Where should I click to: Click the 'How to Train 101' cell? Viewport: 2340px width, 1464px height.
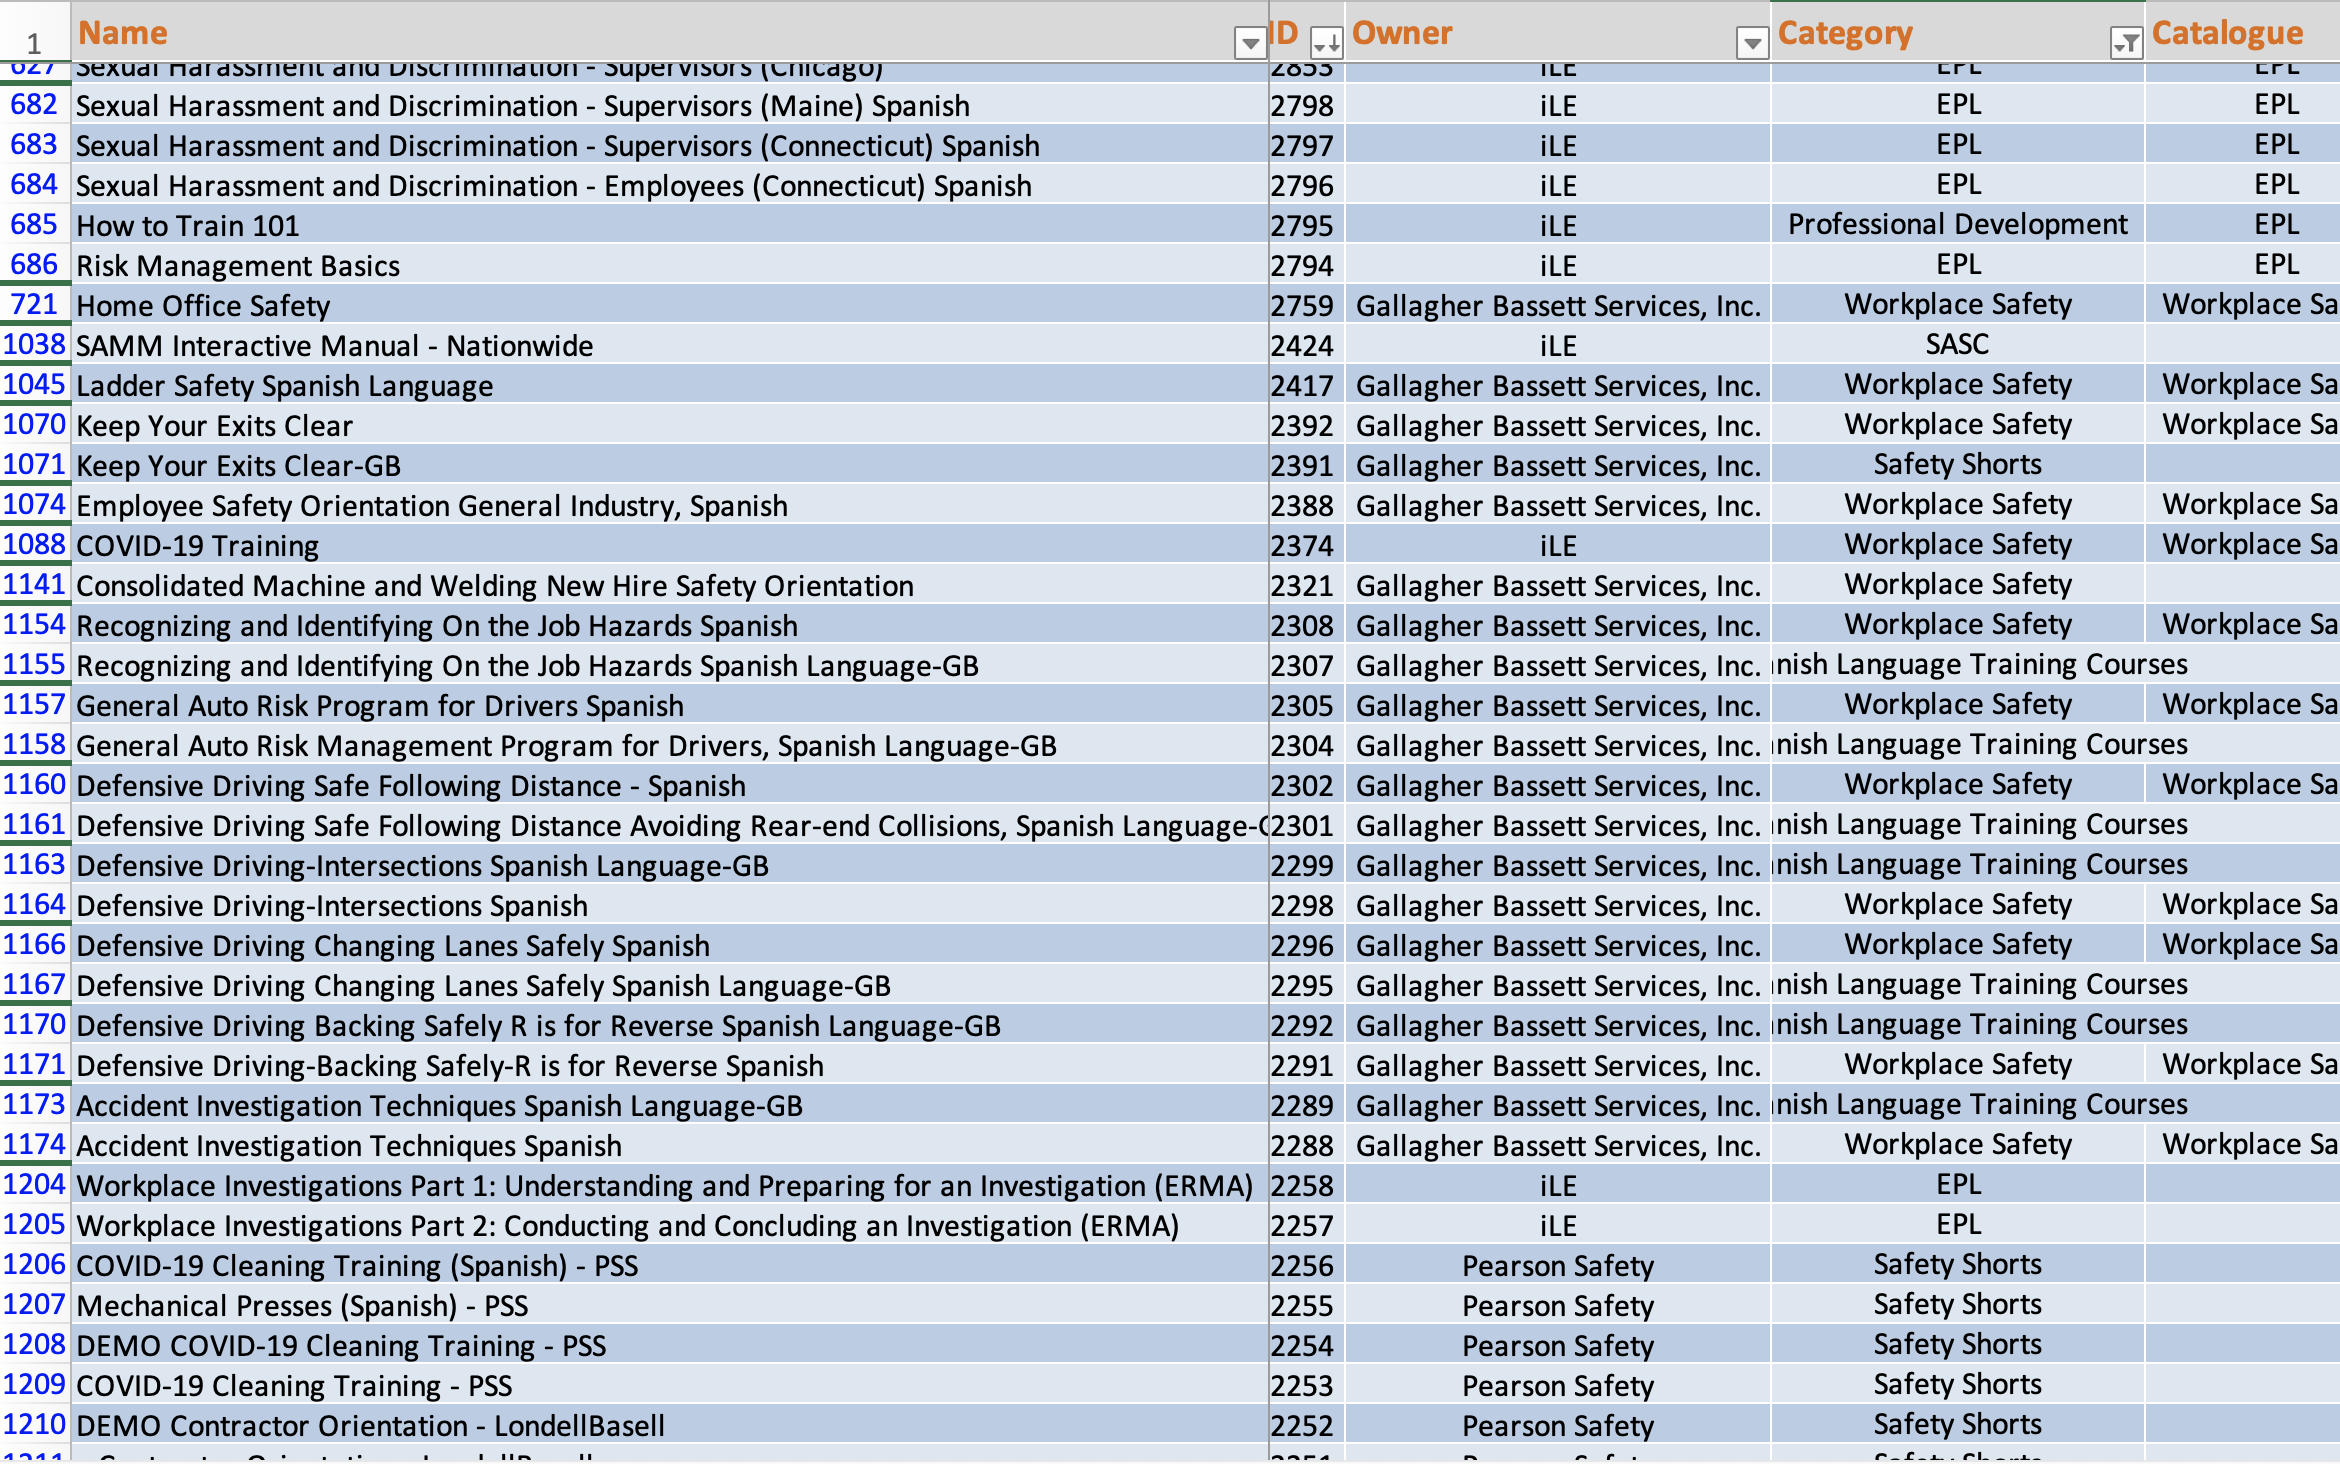188,226
